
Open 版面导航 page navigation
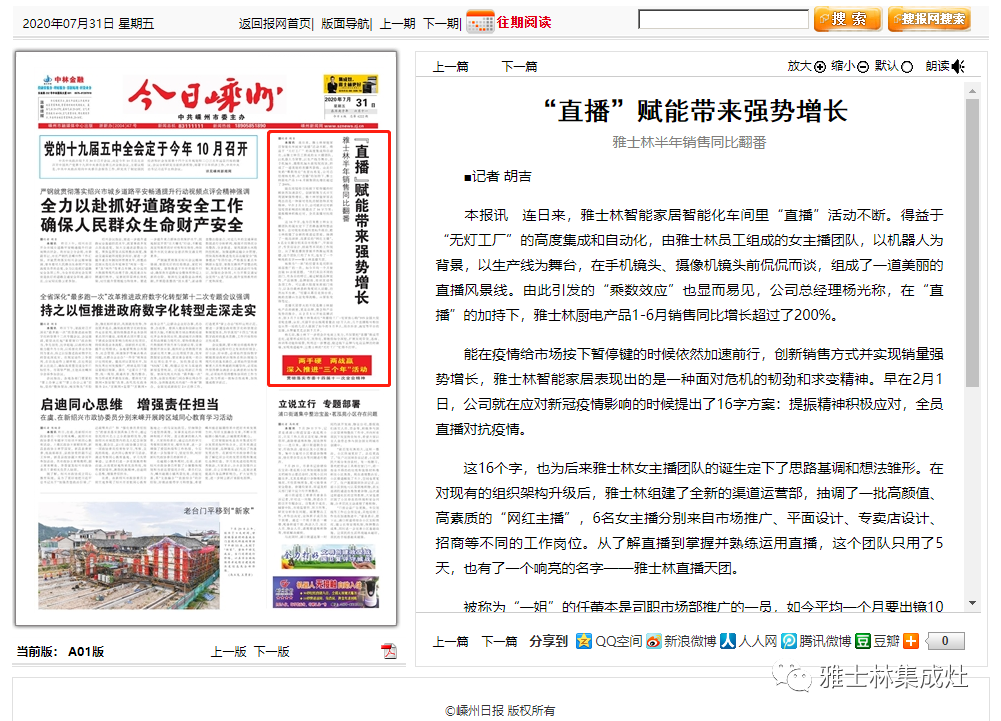(345, 24)
